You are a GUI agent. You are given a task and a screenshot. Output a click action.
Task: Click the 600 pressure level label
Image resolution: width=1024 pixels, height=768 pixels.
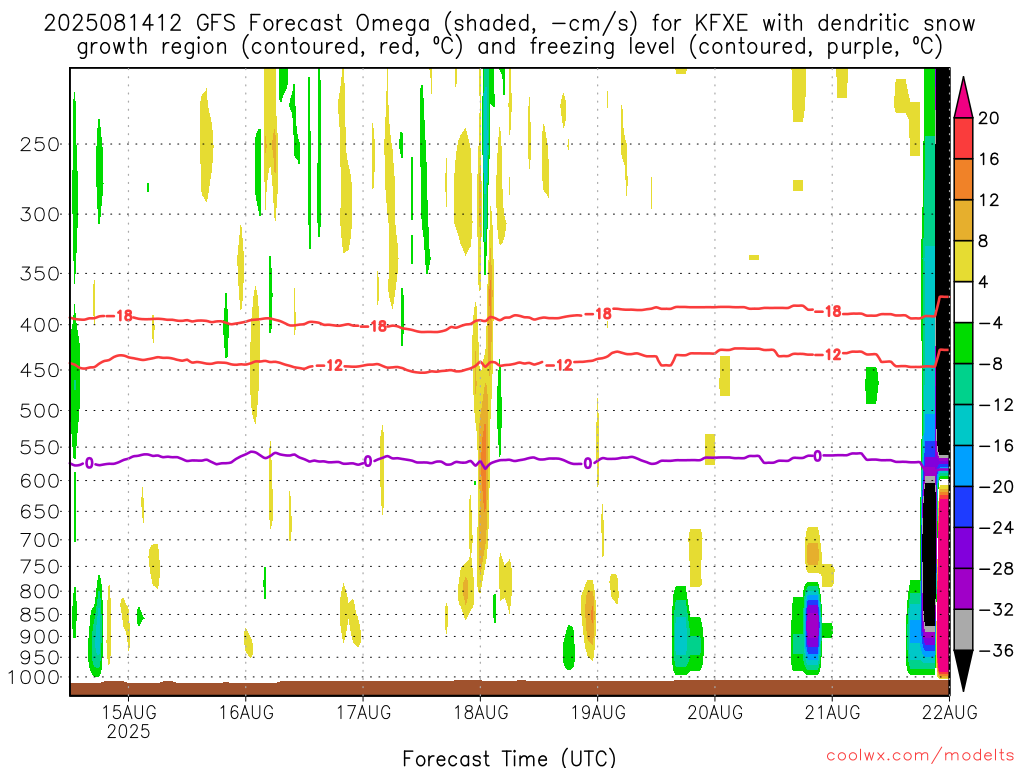pos(40,481)
